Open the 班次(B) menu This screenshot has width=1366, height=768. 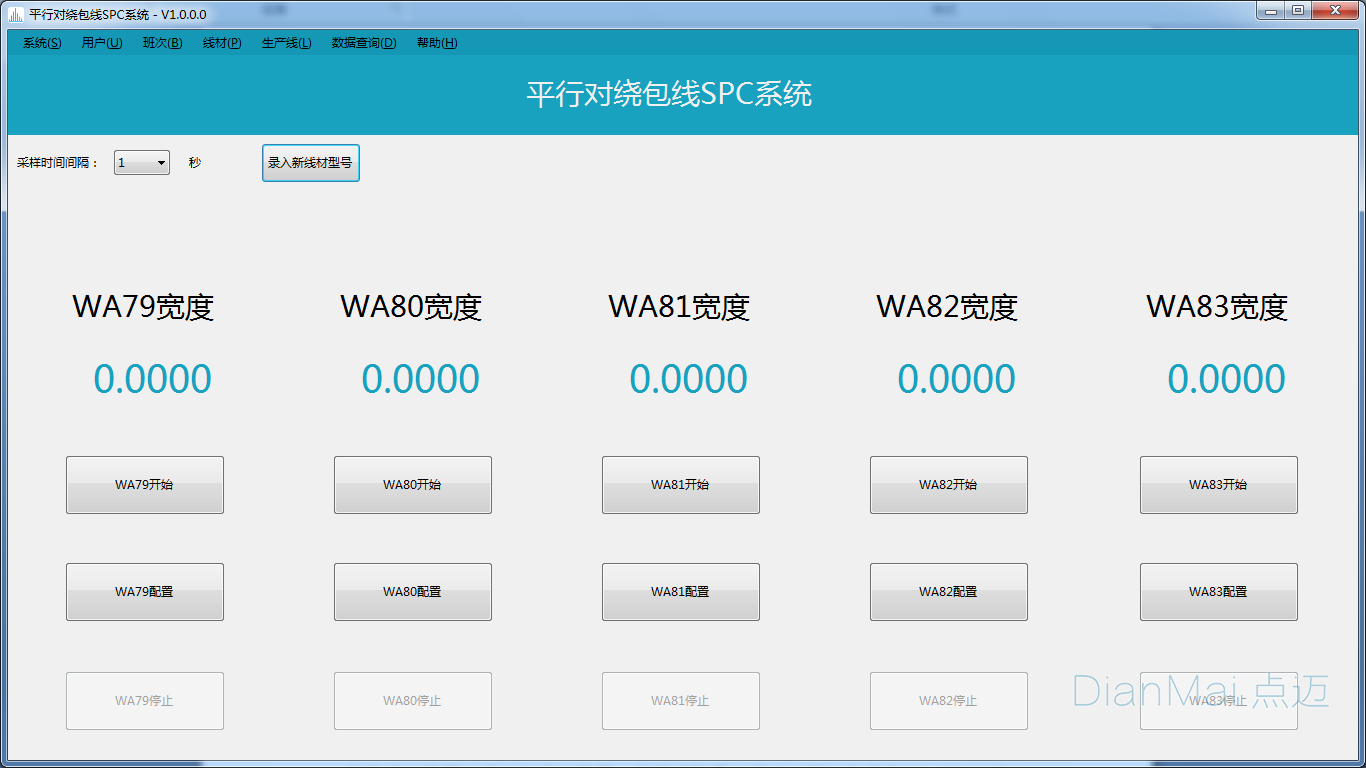162,43
